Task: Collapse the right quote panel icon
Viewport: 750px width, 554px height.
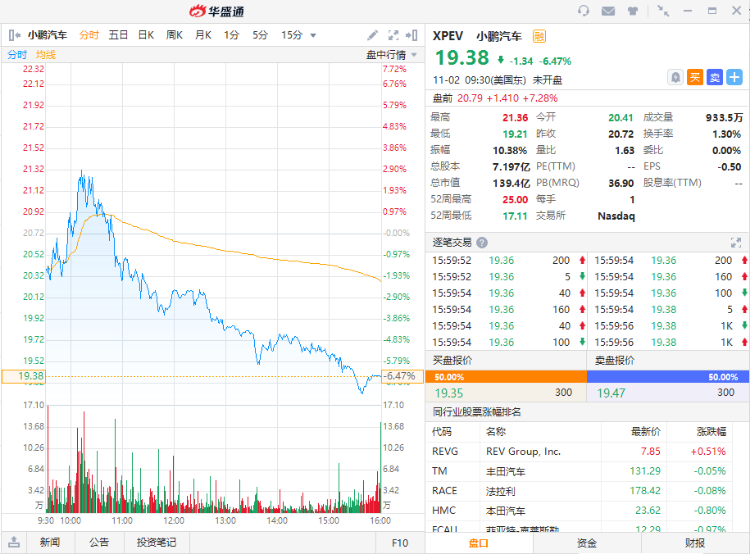Action: 411,35
